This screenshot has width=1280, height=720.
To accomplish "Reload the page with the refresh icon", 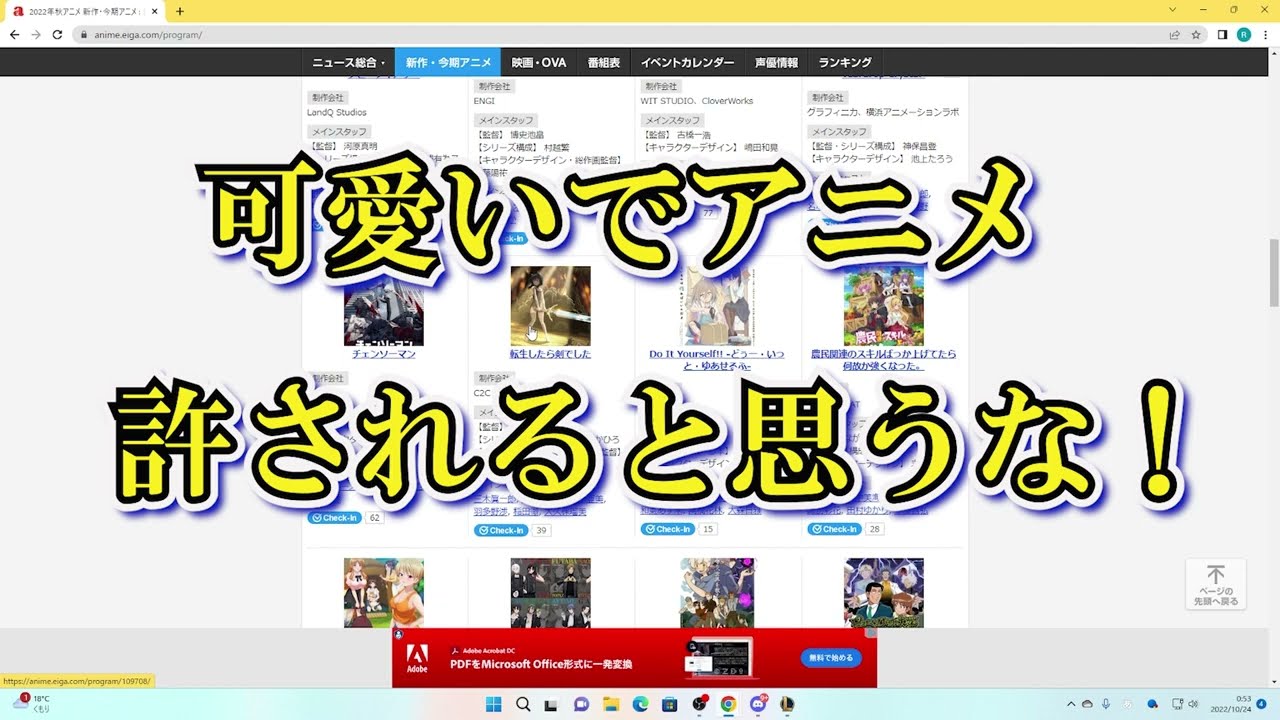I will pyautogui.click(x=57, y=34).
